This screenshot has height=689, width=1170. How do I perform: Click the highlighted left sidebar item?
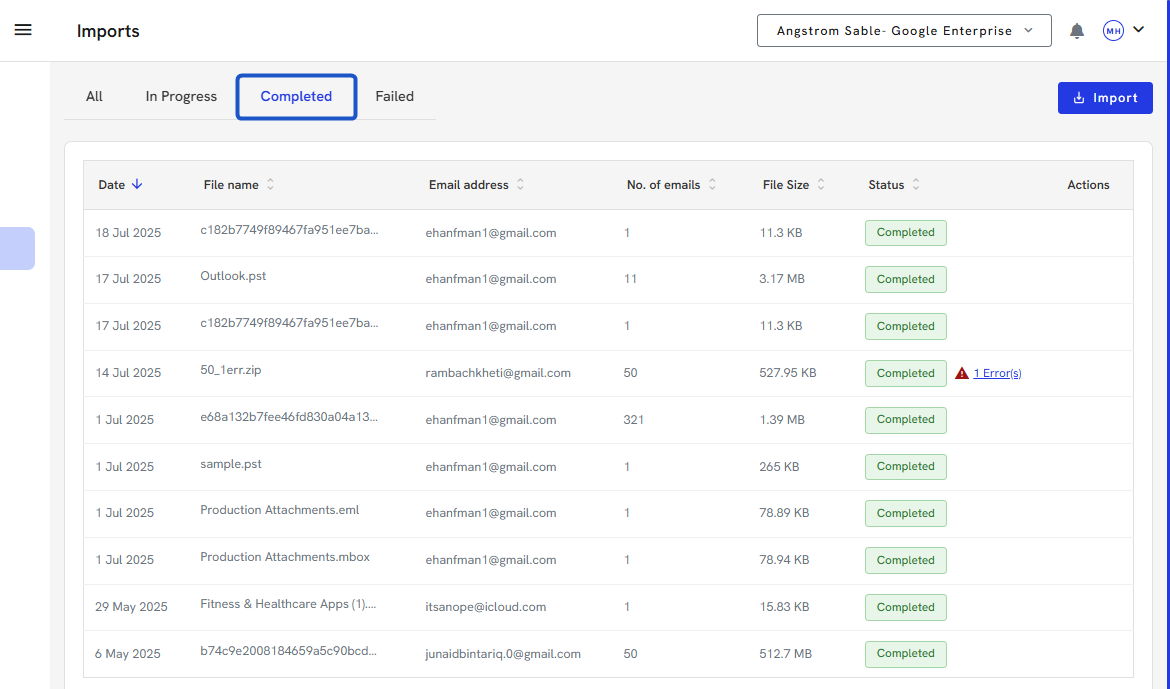coord(17,248)
